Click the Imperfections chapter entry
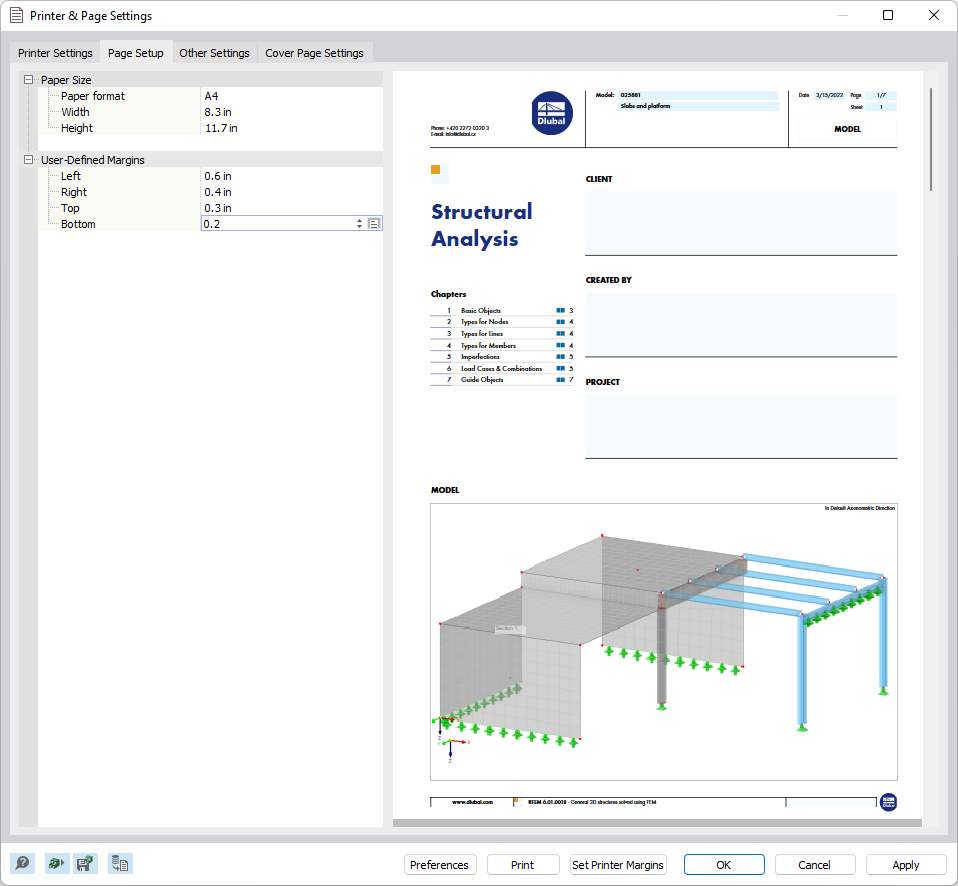 tap(480, 356)
